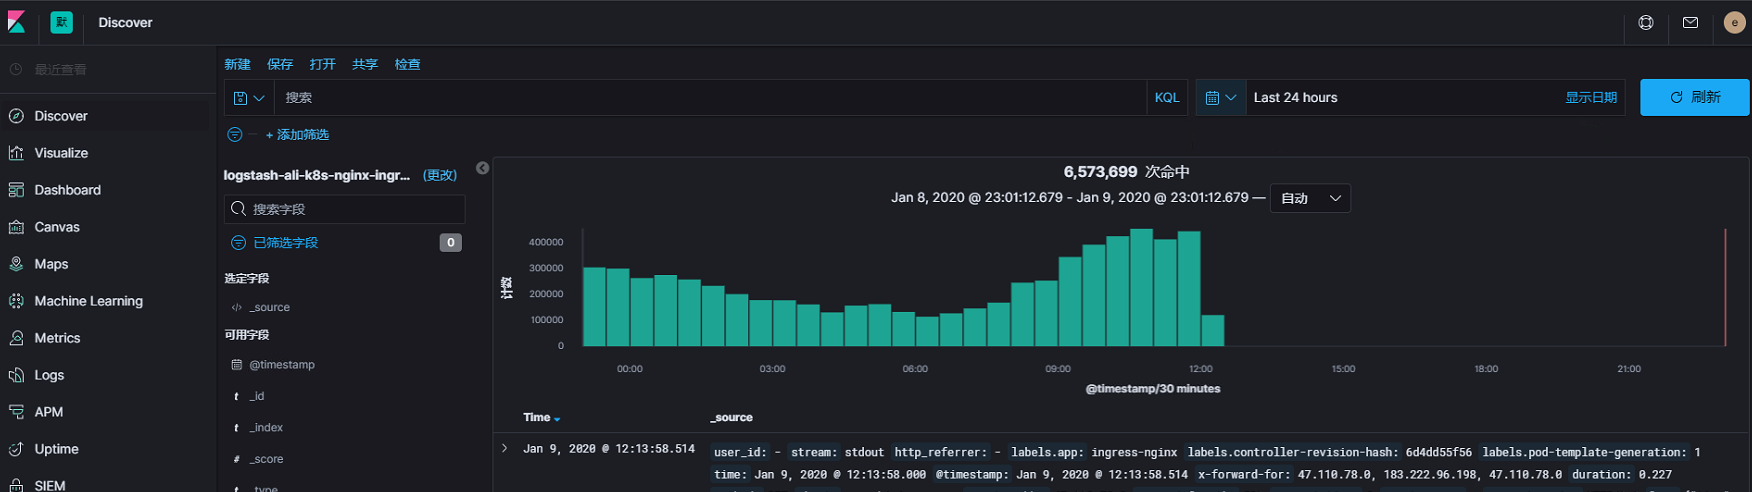Open the saved query dropdown
Screen dimensions: 1752x492
tap(248, 98)
